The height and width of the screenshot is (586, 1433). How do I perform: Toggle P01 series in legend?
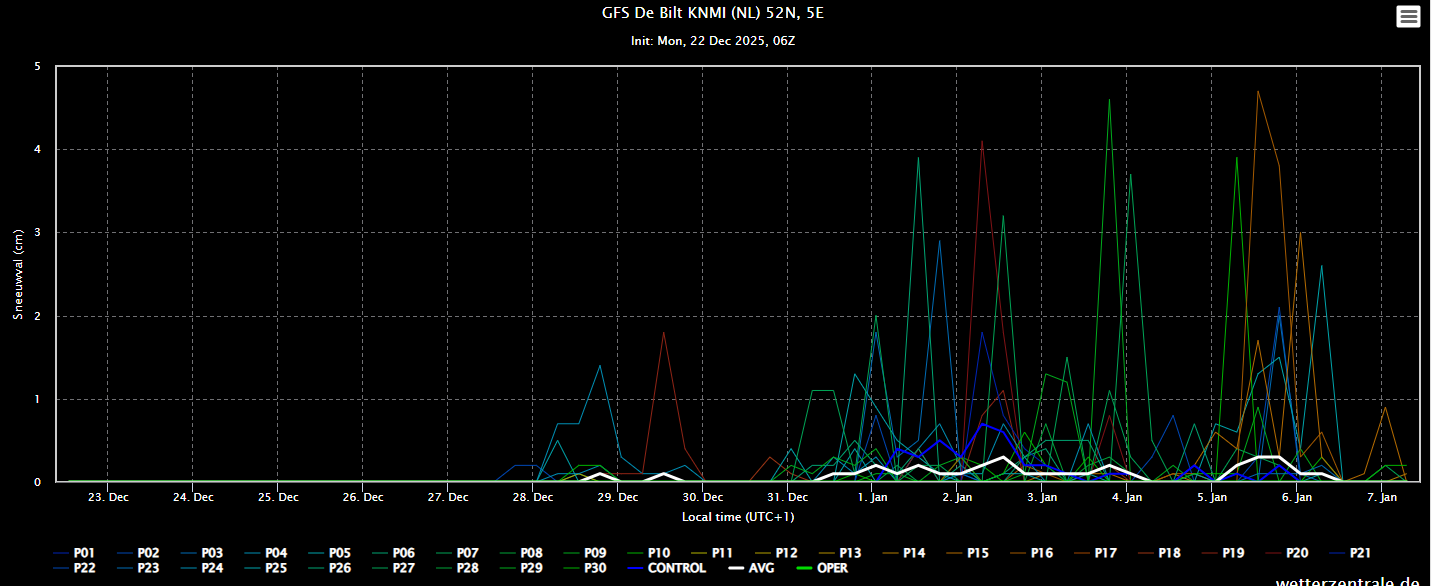(x=75, y=553)
